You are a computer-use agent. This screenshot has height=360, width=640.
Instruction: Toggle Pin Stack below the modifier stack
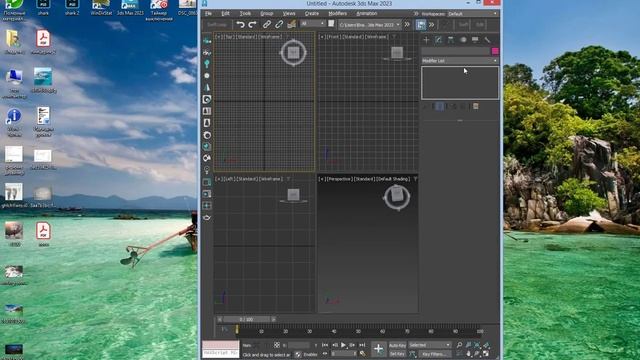(426, 107)
